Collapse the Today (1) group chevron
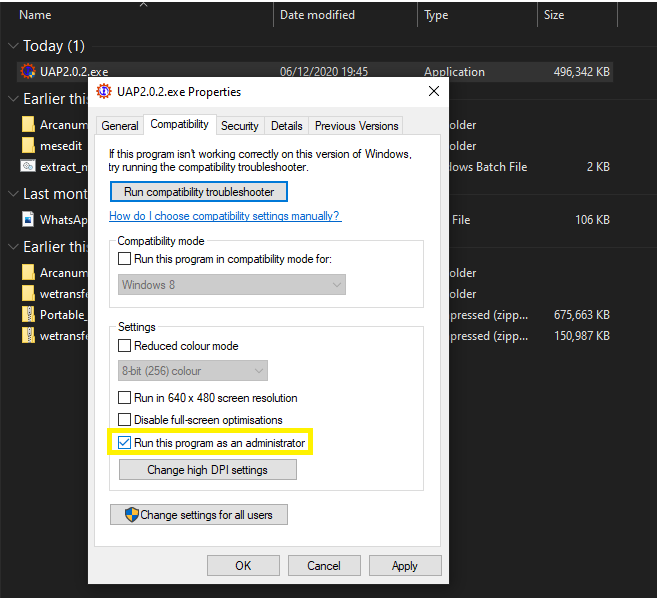This screenshot has height=598, width=657. (x=13, y=46)
